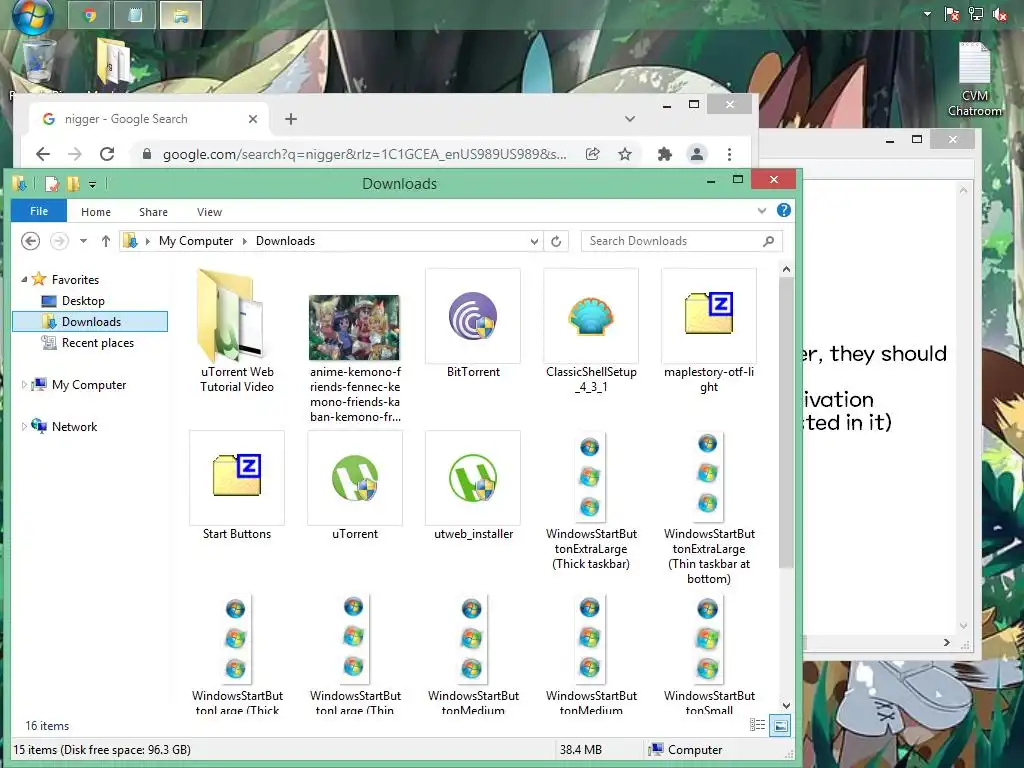Open the File tab in Explorer
Image resolution: width=1024 pixels, height=768 pixels.
[39, 211]
